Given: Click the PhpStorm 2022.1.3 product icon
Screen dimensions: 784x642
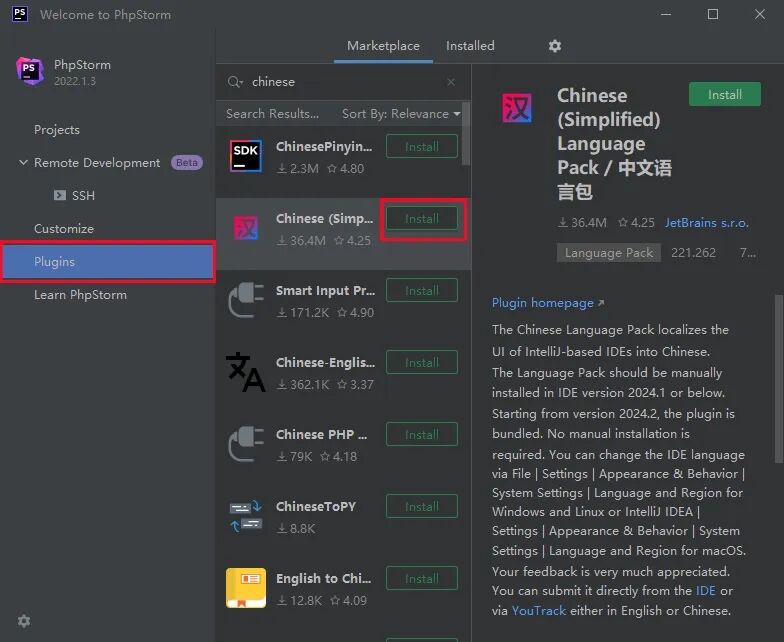Looking at the screenshot, I should (30, 70).
